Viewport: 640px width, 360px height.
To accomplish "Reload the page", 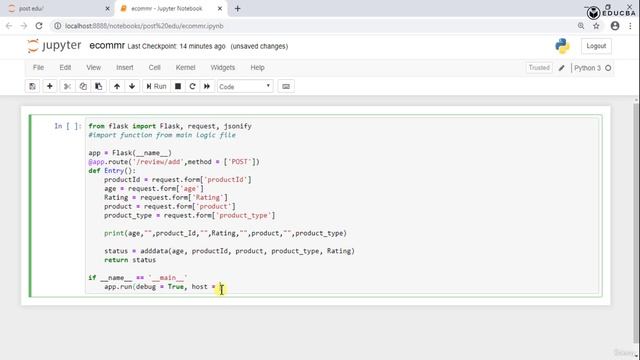I will click(x=39, y=26).
